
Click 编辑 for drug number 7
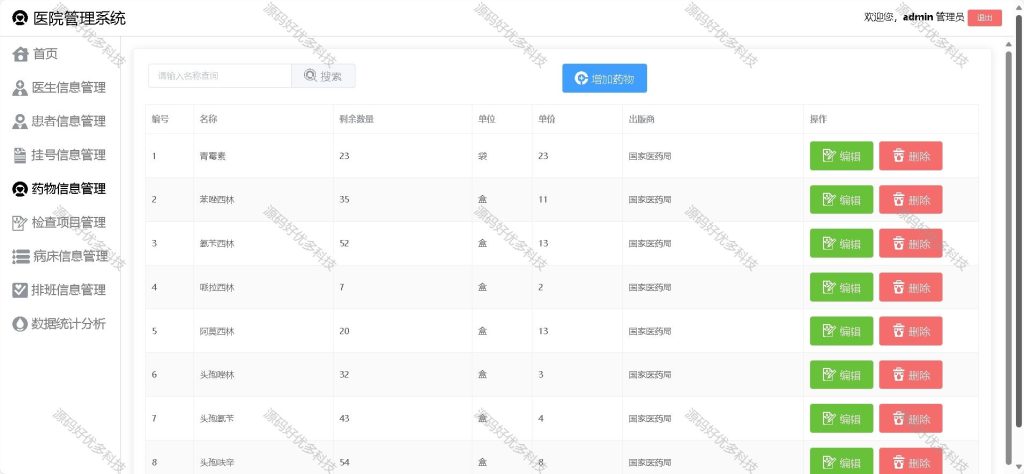pos(841,418)
